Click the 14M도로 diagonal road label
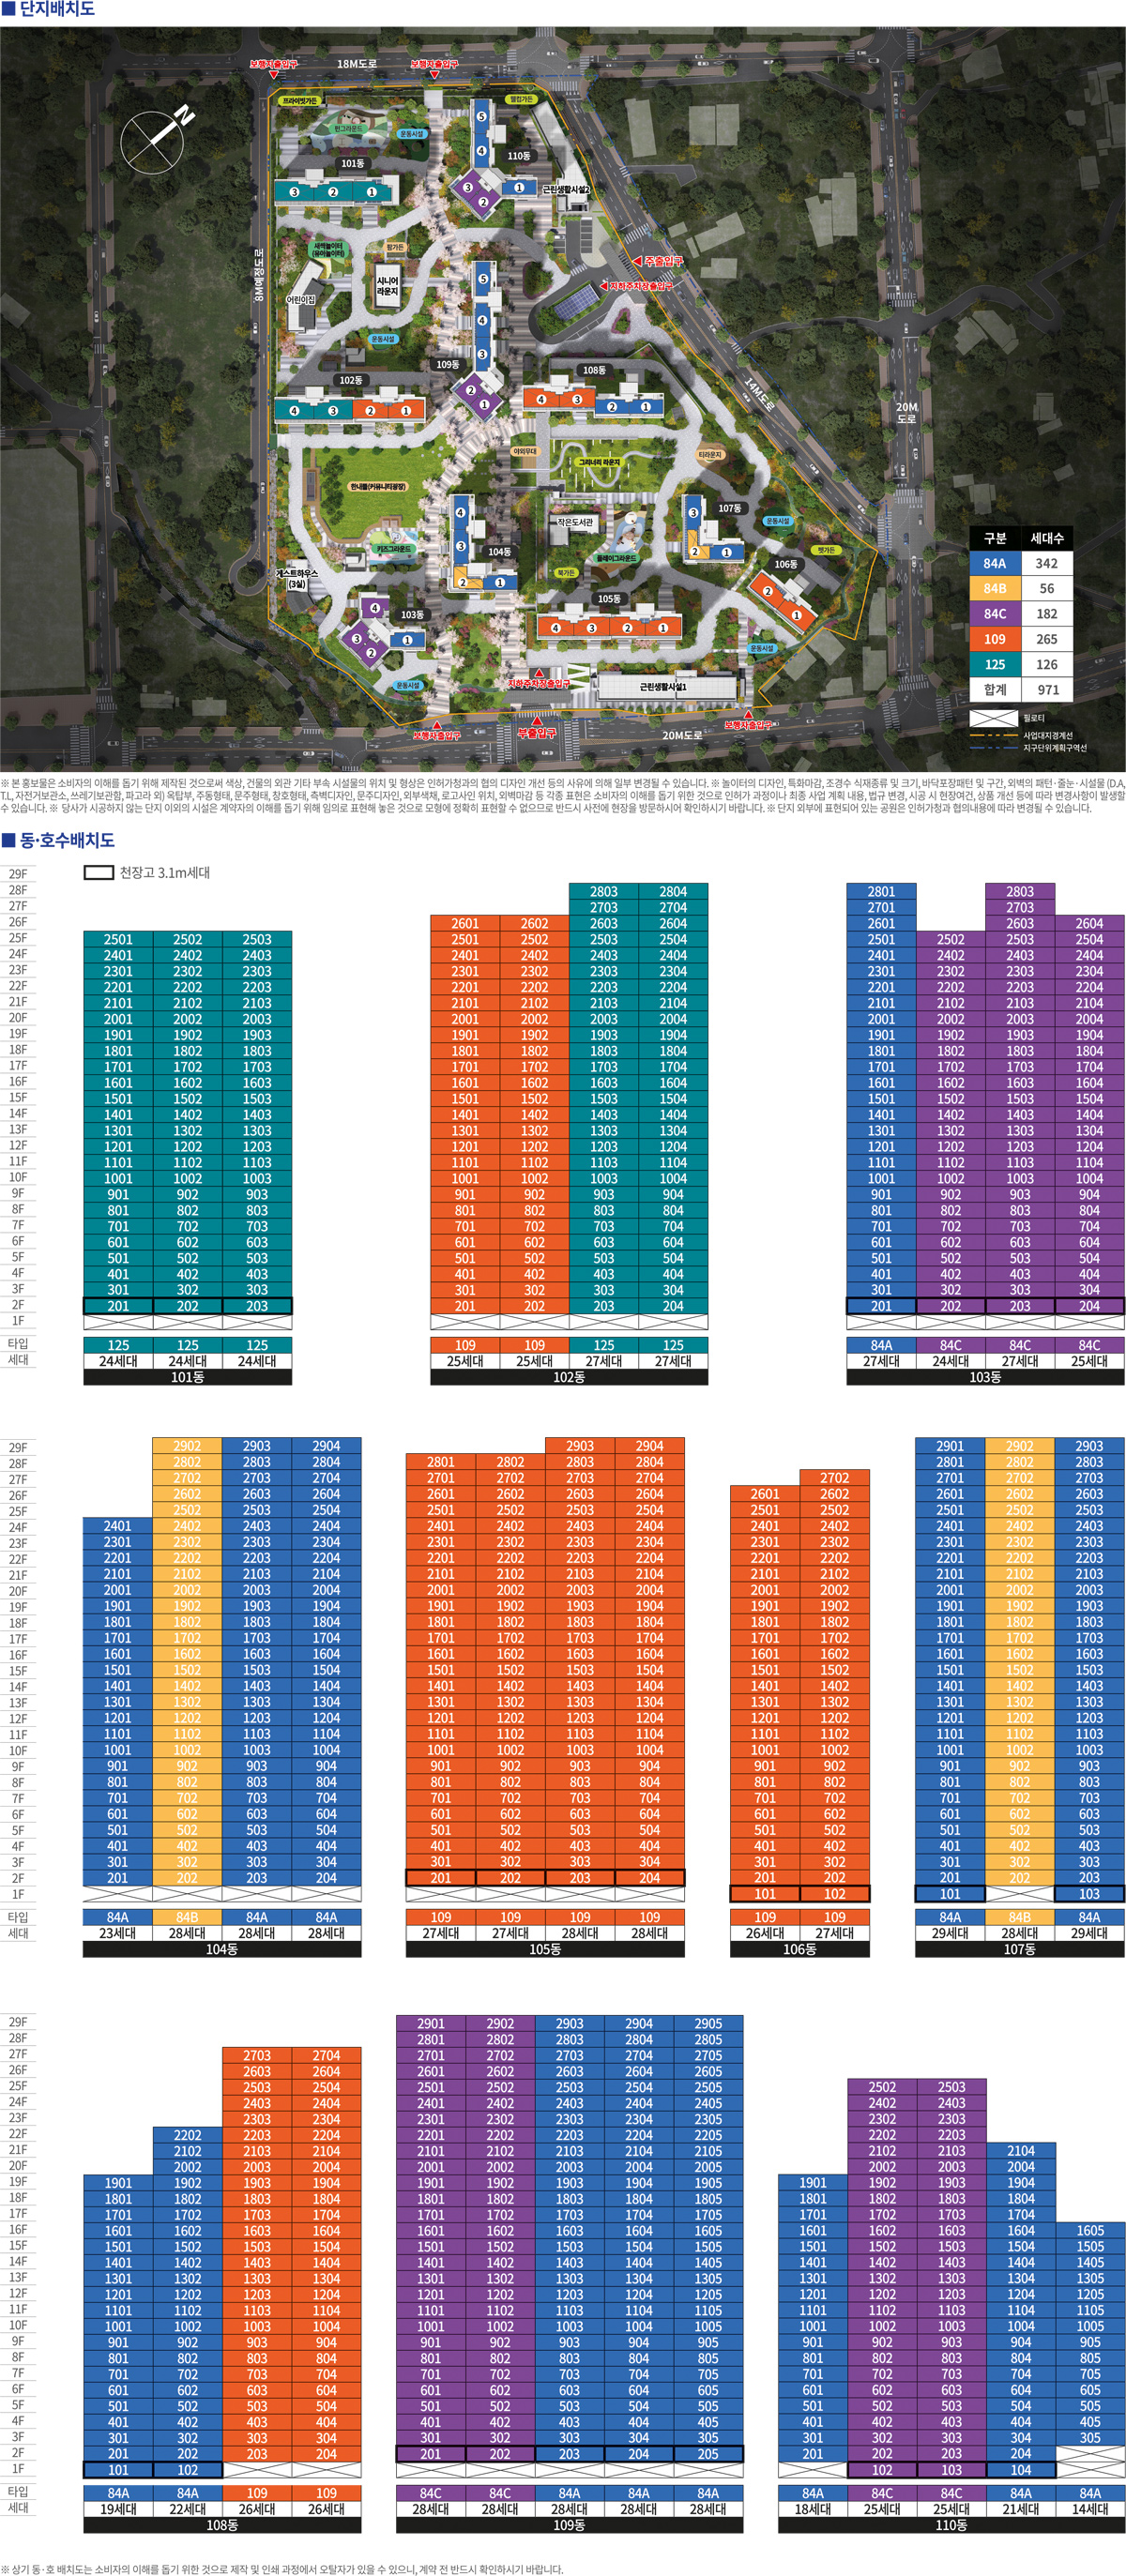This screenshot has width=1126, height=2576. (x=759, y=396)
